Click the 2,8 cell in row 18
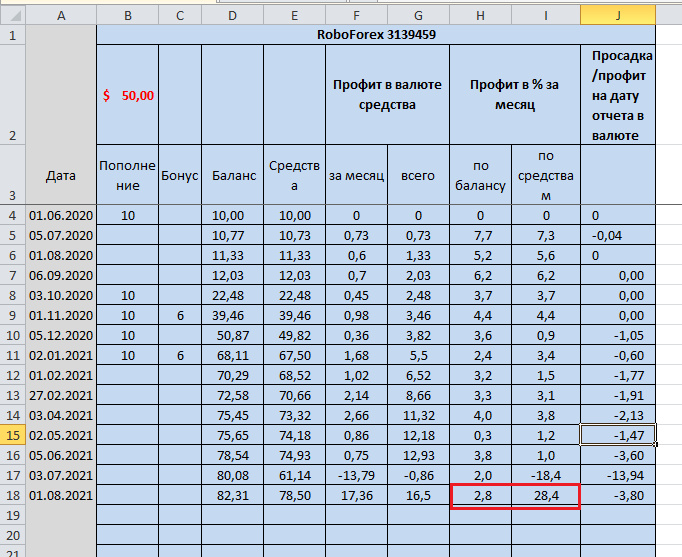This screenshot has height=557, width=682. point(480,495)
